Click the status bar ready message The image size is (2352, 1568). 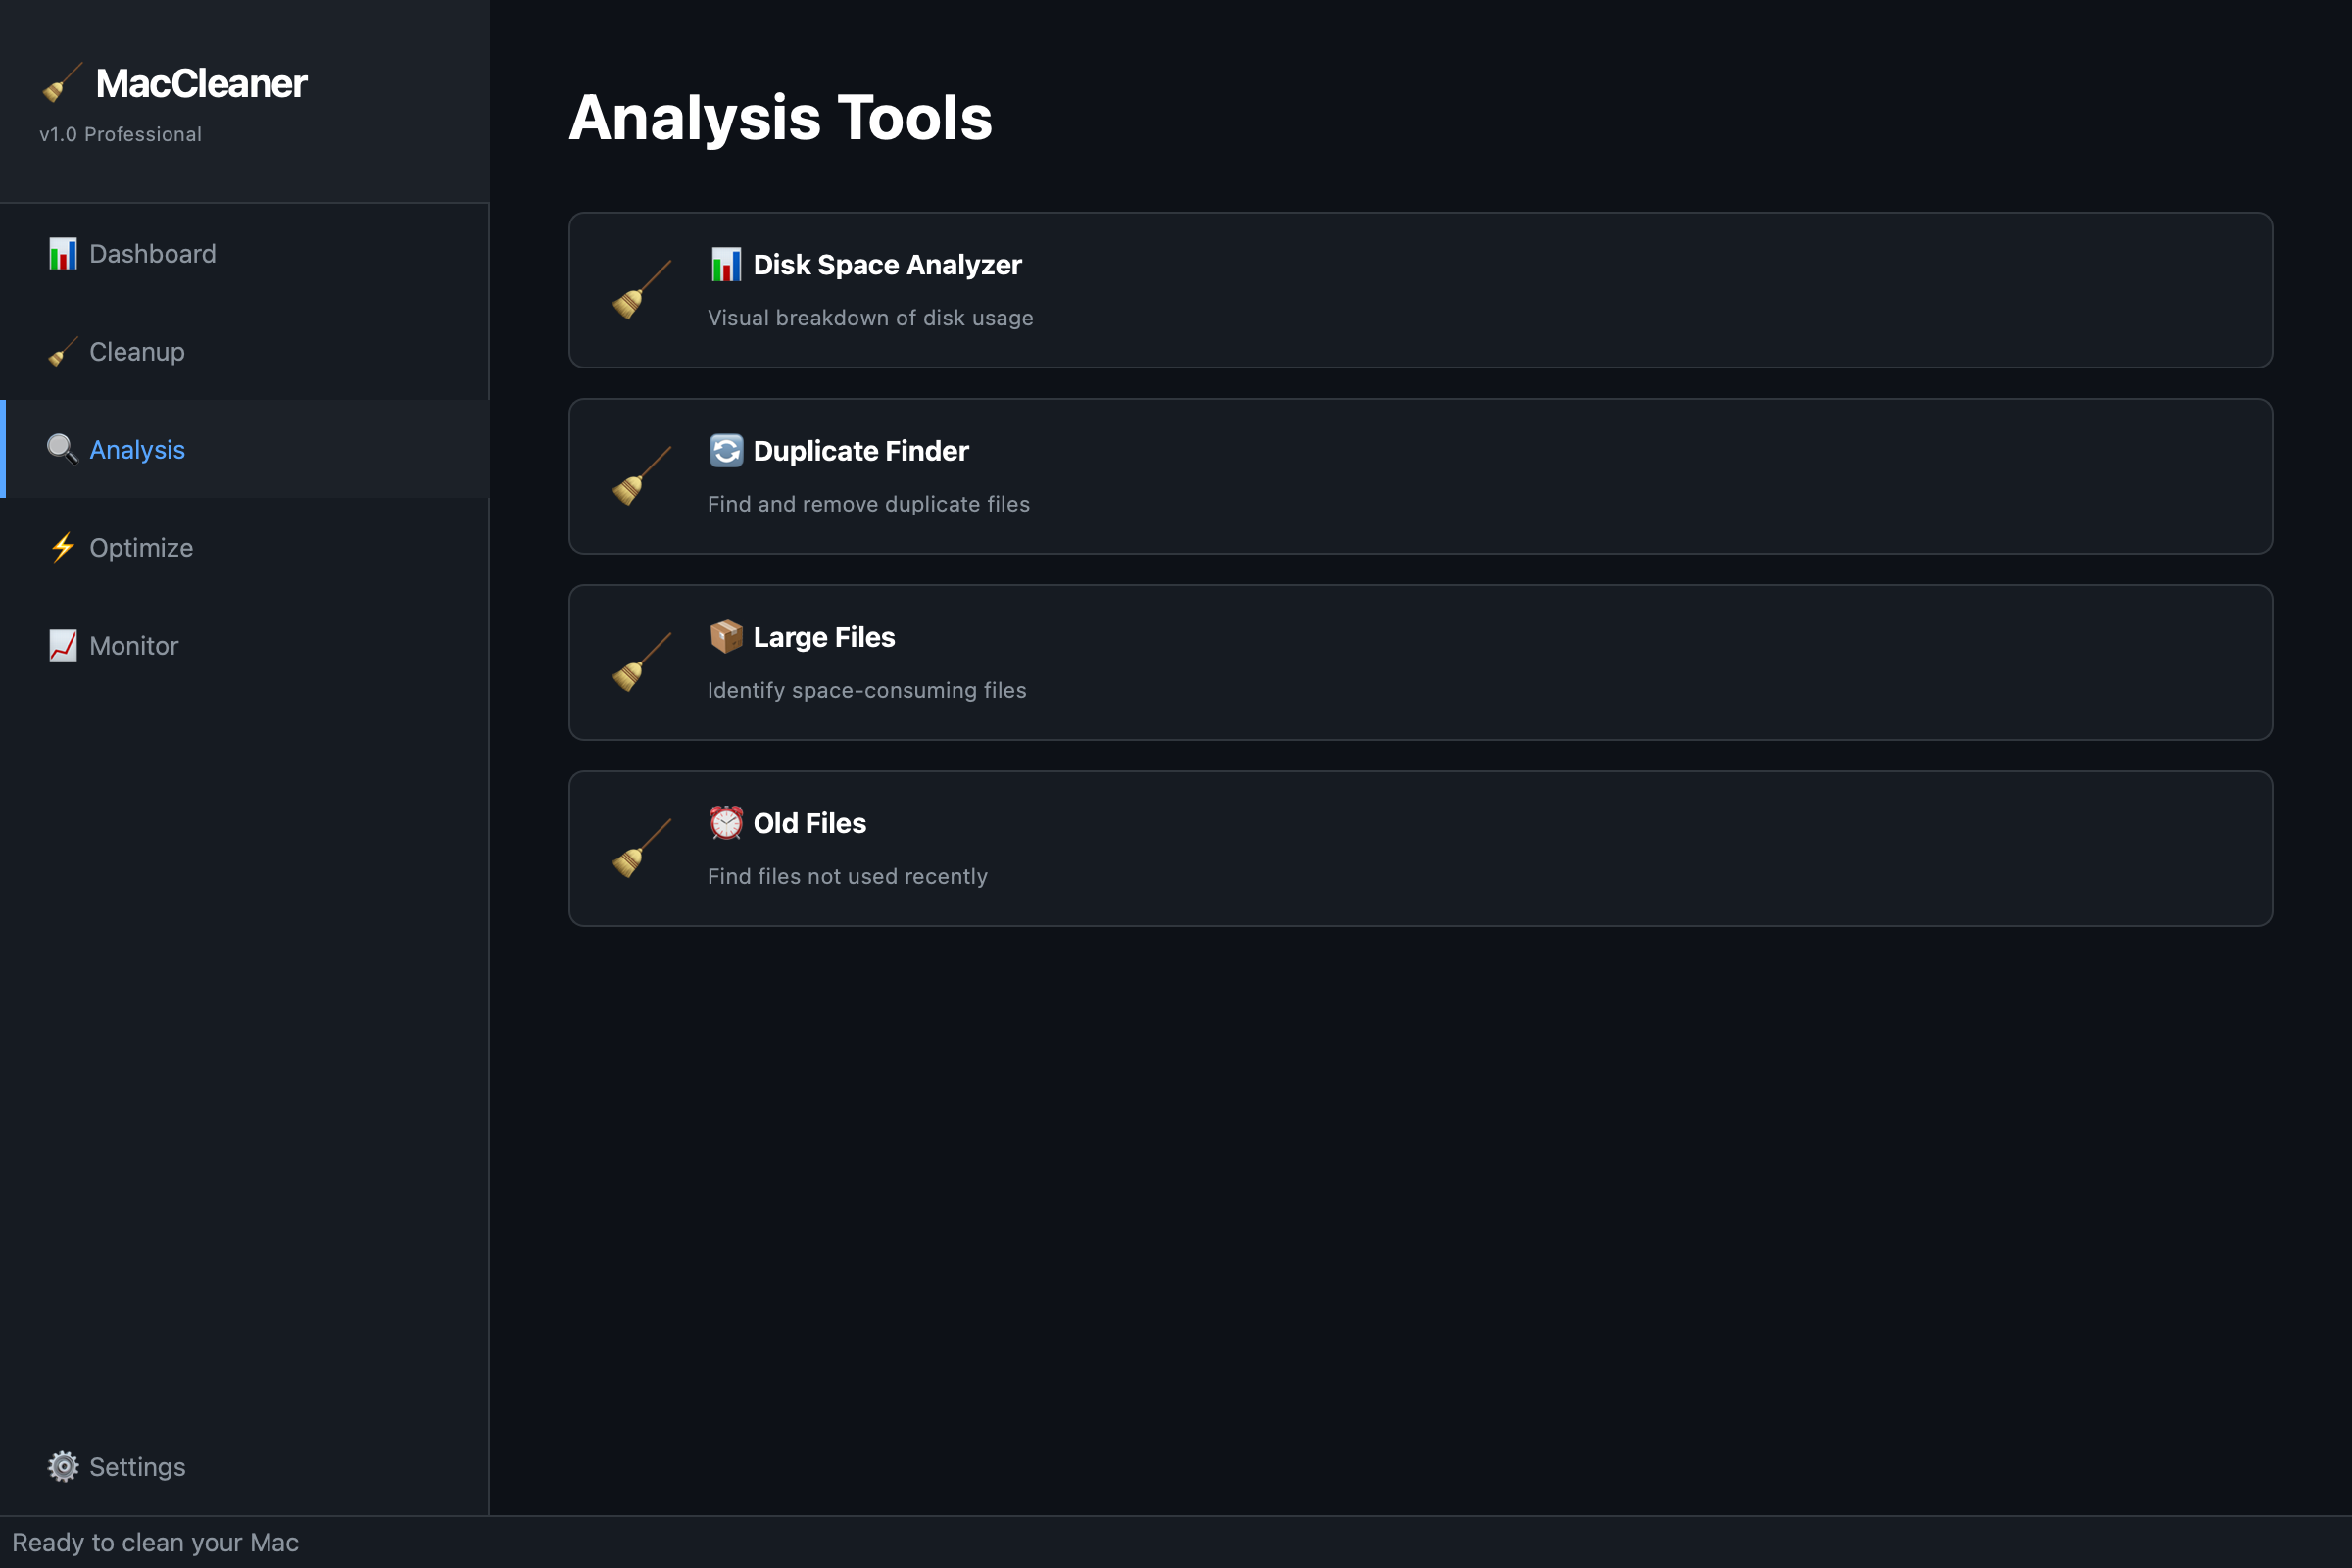point(155,1543)
